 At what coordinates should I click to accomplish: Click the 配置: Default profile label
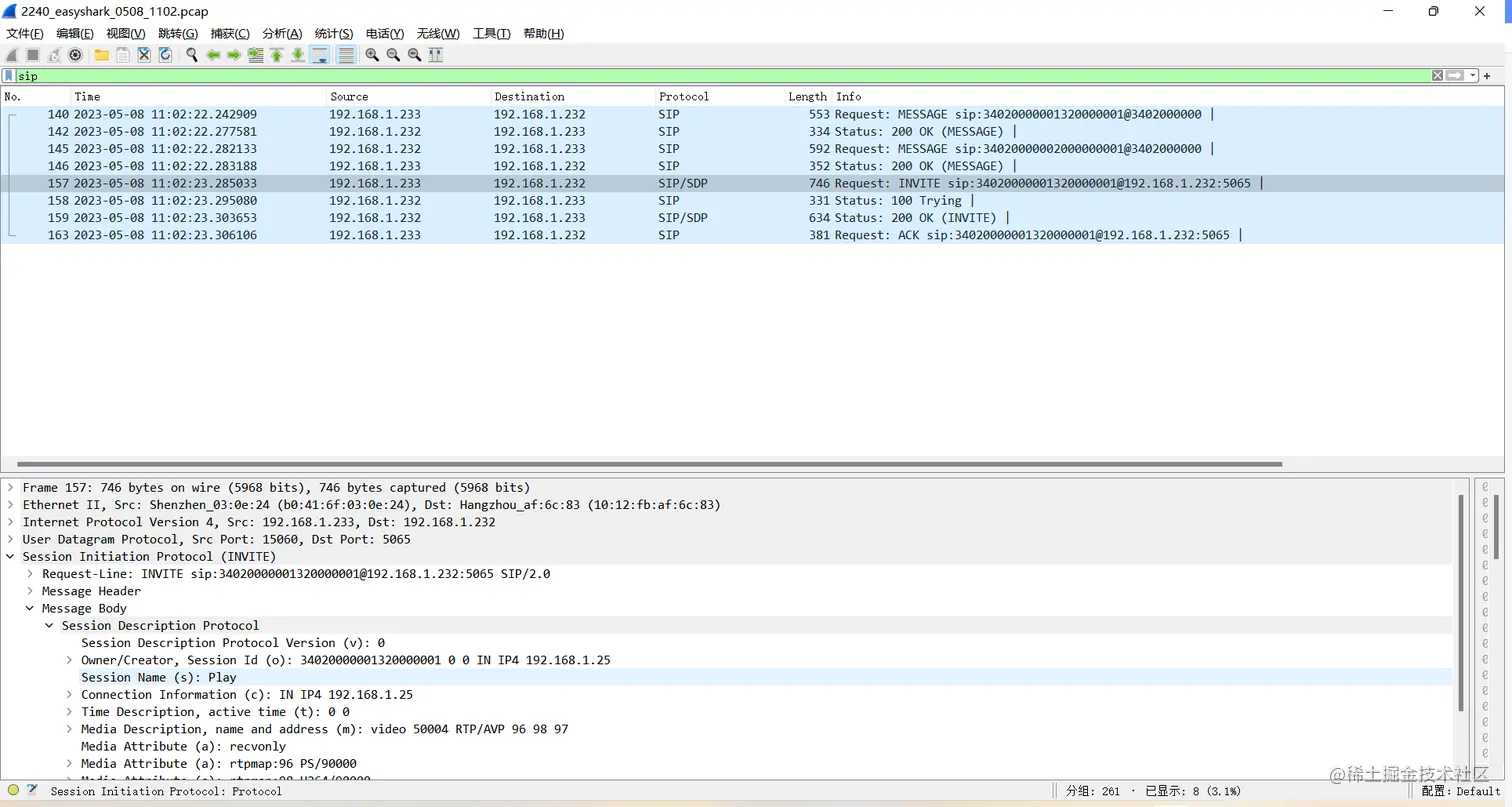point(1461,791)
